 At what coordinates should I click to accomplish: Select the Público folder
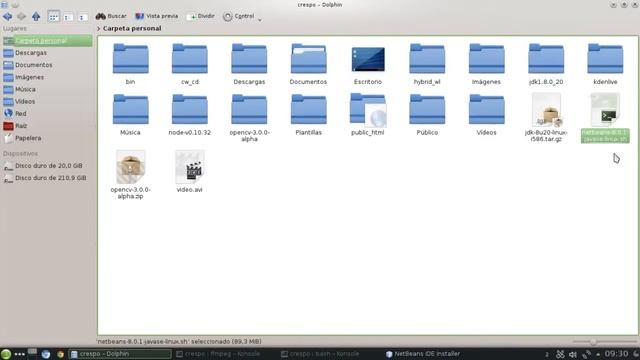pos(427,109)
